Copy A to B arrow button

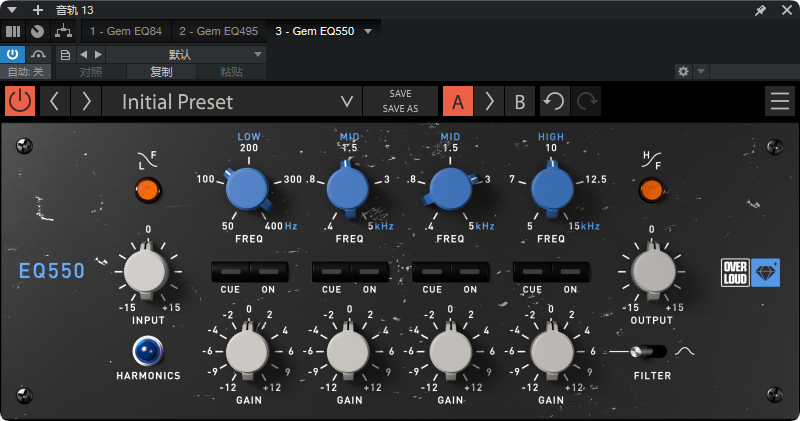[x=489, y=101]
